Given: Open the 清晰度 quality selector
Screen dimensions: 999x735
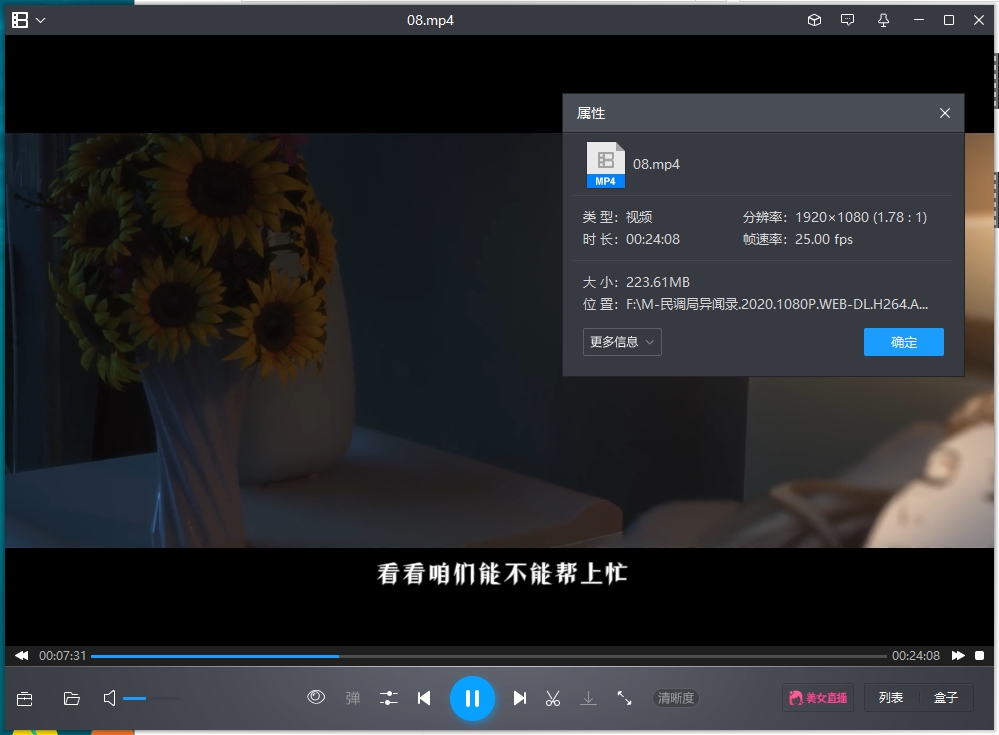Looking at the screenshot, I should click(676, 698).
